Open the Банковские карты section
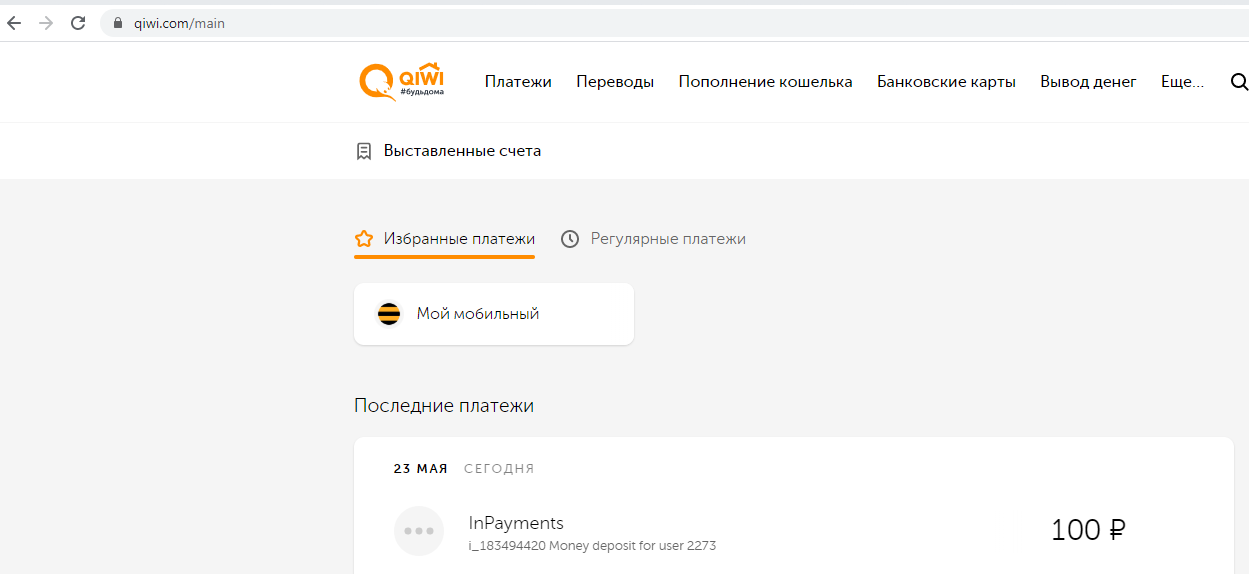The image size is (1249, 574). (x=946, y=82)
